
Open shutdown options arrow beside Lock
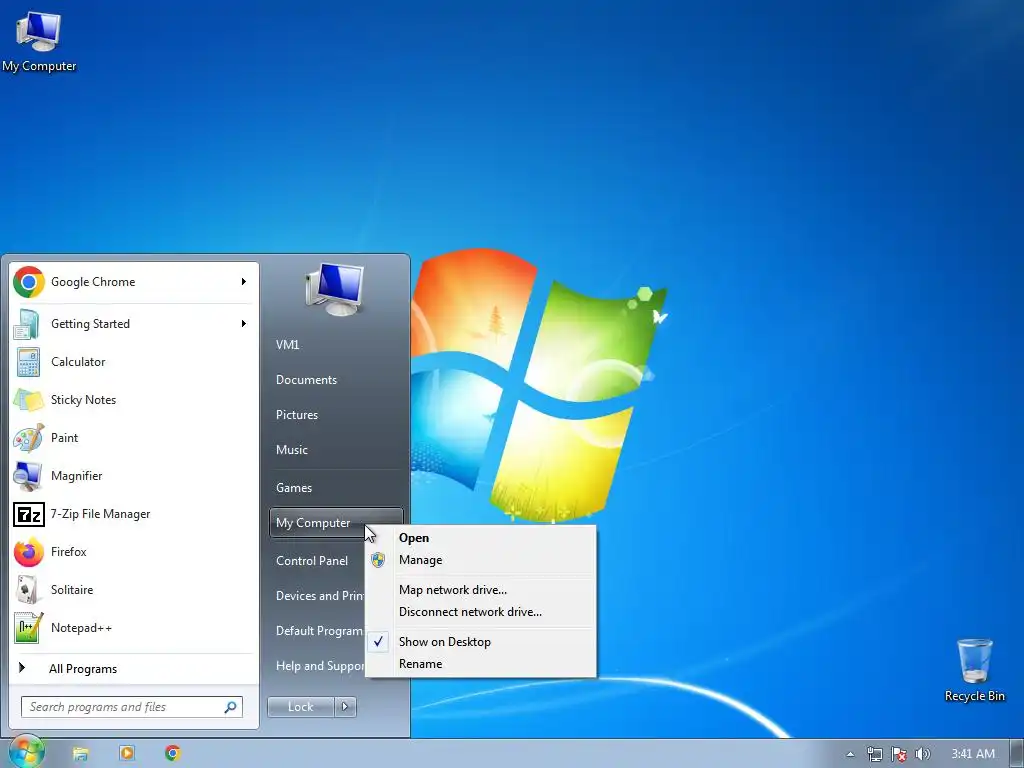coord(345,707)
